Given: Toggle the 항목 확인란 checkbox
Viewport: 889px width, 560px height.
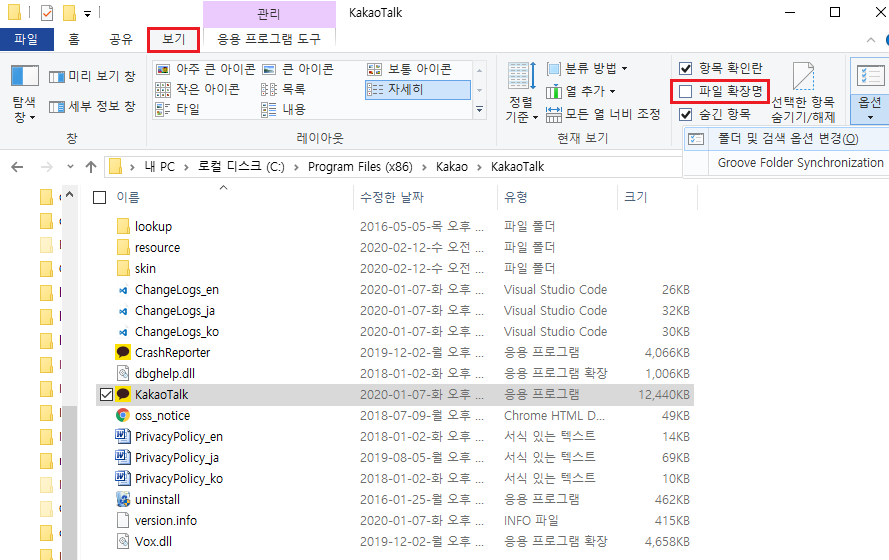Looking at the screenshot, I should coord(685,69).
